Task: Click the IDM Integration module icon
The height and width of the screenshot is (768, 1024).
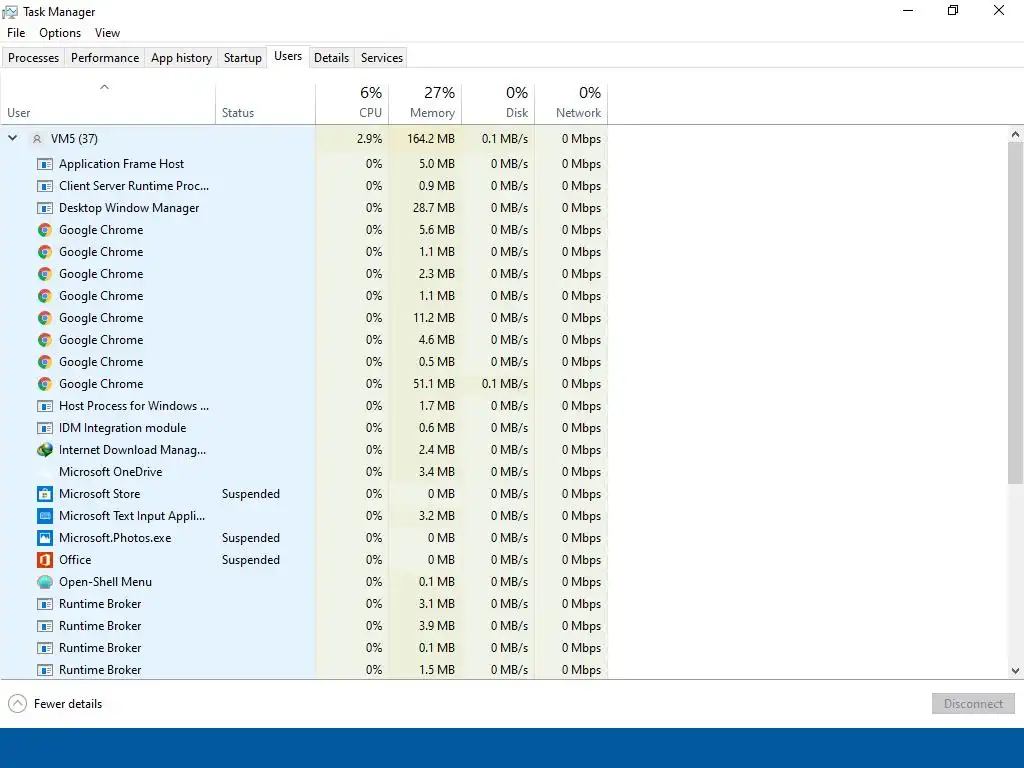Action: point(44,428)
